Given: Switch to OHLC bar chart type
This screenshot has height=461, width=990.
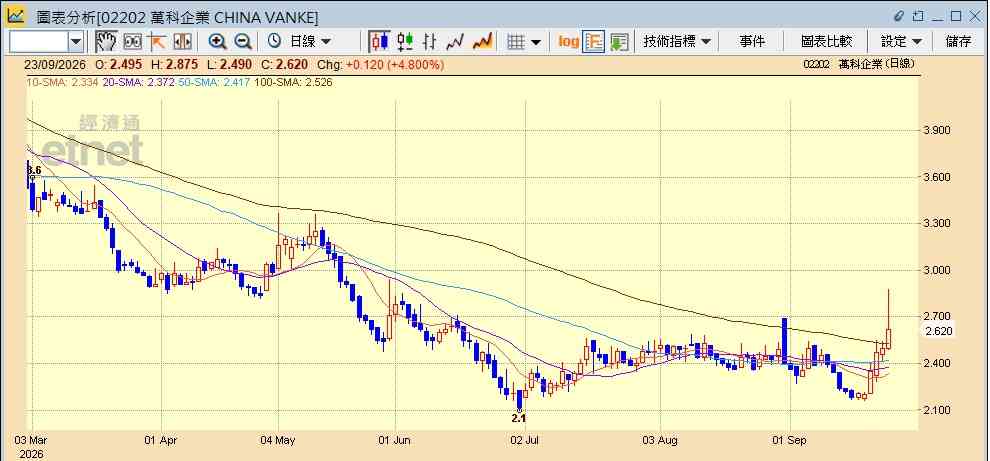Looking at the screenshot, I should 430,42.
